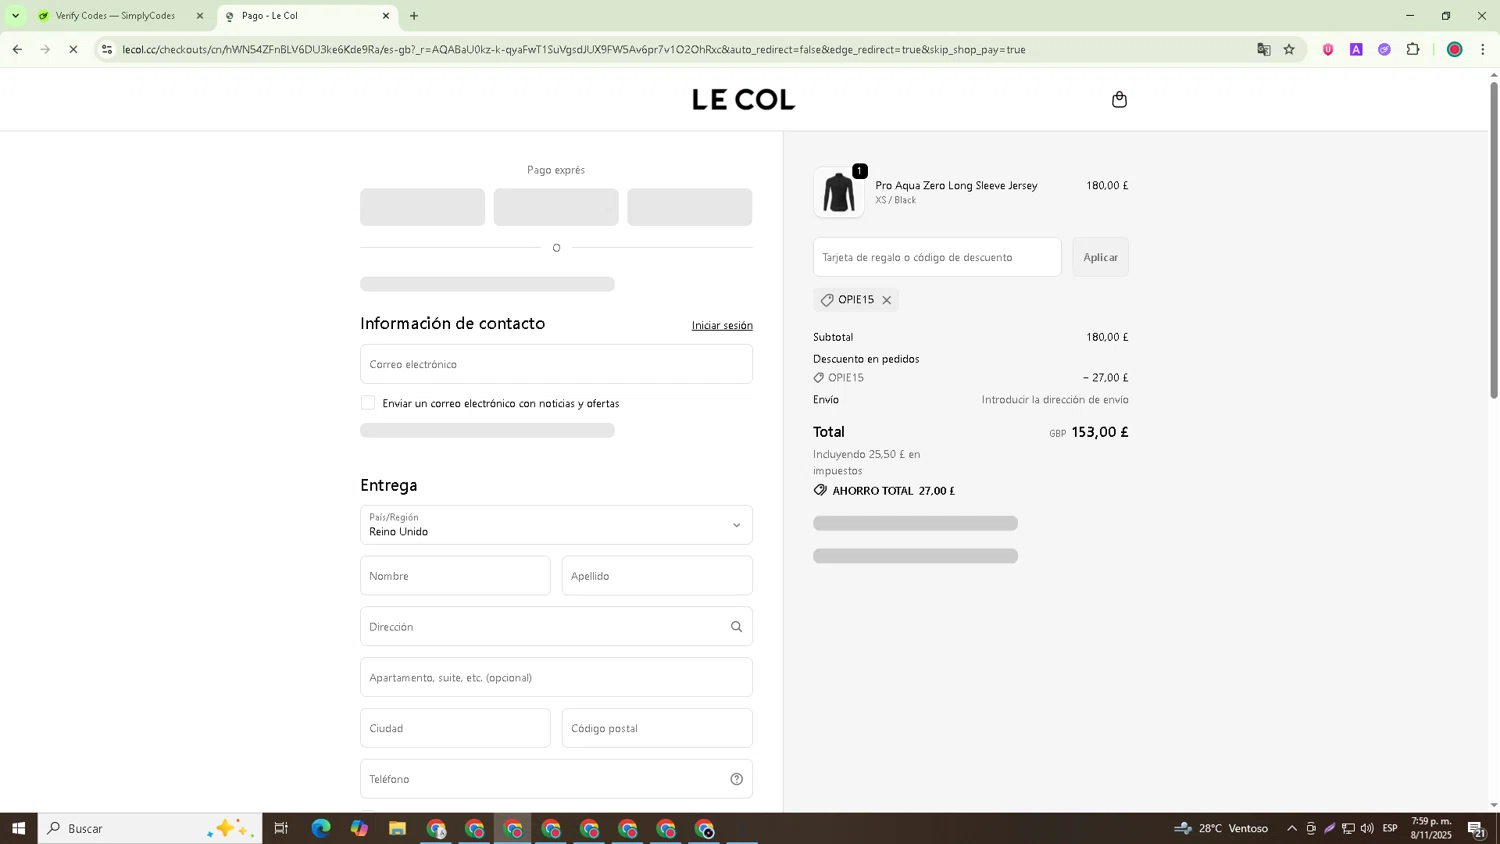The width and height of the screenshot is (1500, 844).
Task: Click the Apartamento, suite optional field
Action: [x=556, y=677]
